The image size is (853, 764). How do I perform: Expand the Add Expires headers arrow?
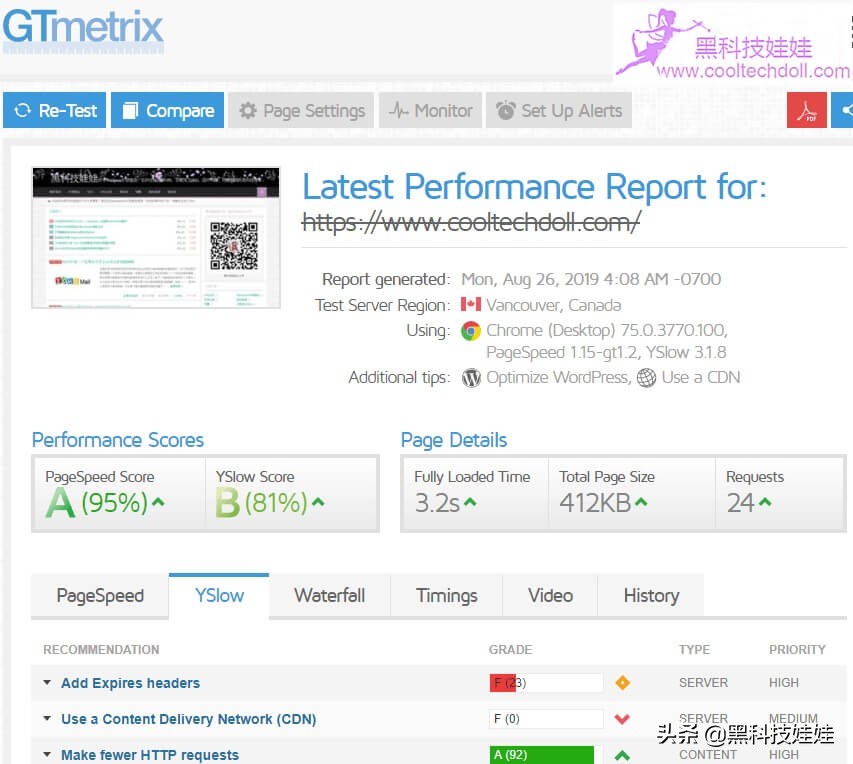47,682
